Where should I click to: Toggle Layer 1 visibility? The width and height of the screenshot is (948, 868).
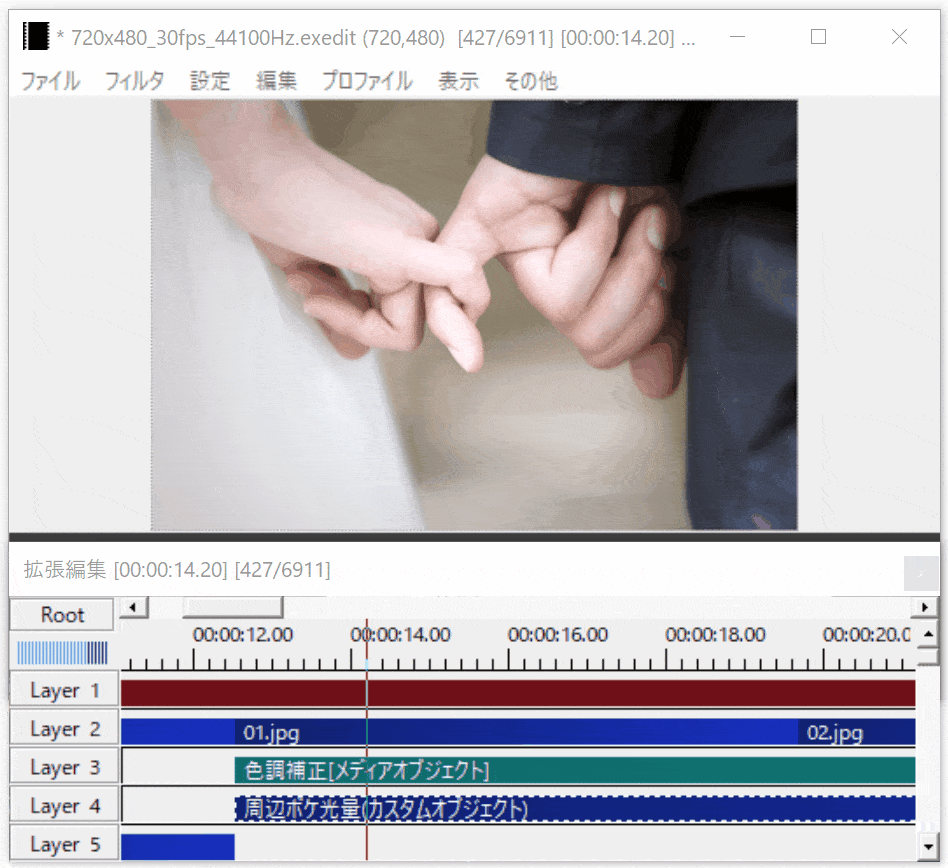[63, 690]
